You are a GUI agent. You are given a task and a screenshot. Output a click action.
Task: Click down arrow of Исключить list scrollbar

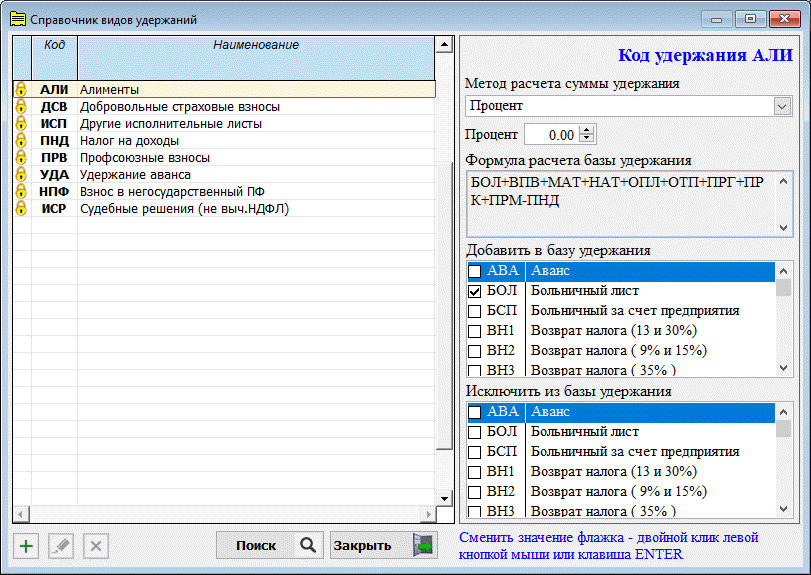tap(784, 509)
